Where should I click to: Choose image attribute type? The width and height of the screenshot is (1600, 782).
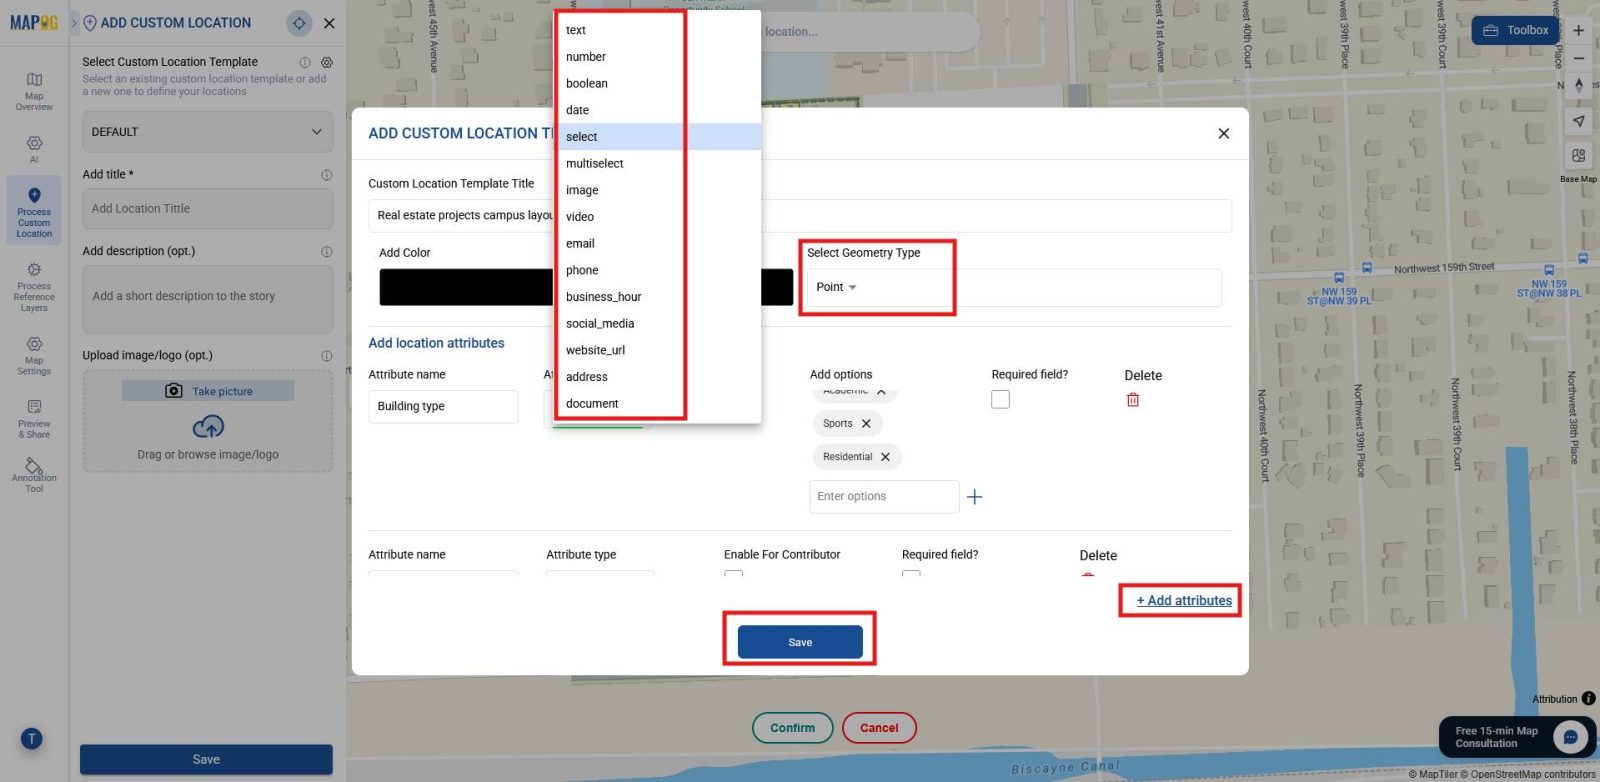(x=658, y=190)
